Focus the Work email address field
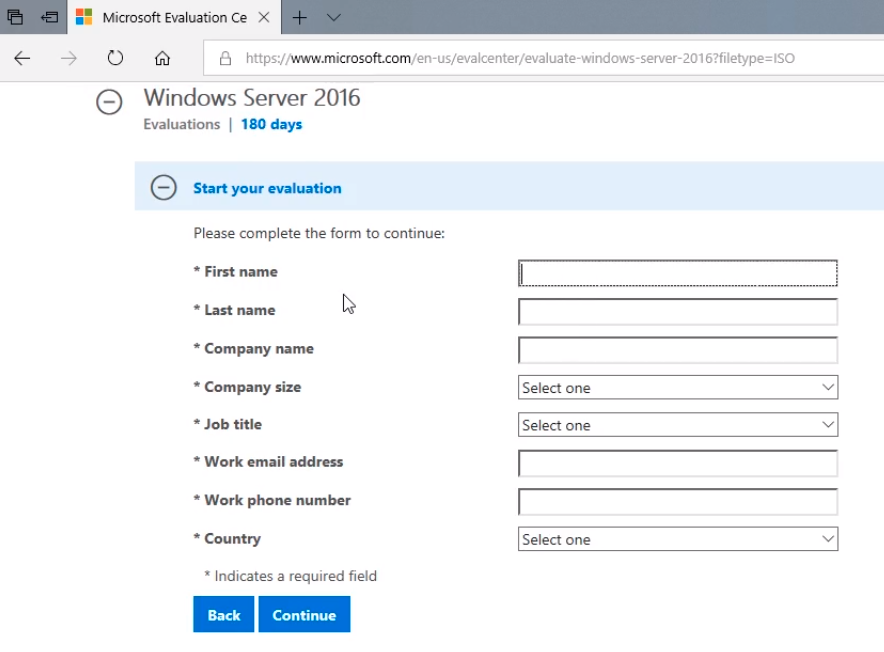This screenshot has width=884, height=652. (x=678, y=464)
